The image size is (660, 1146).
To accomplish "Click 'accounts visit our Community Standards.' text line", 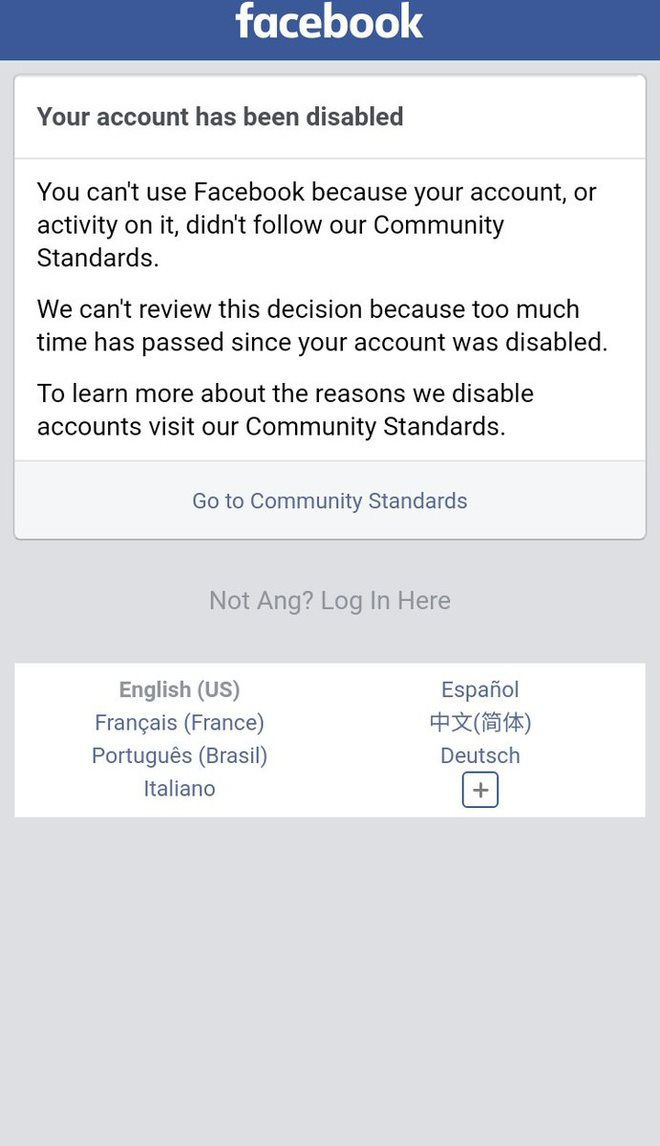I will coord(271,427).
